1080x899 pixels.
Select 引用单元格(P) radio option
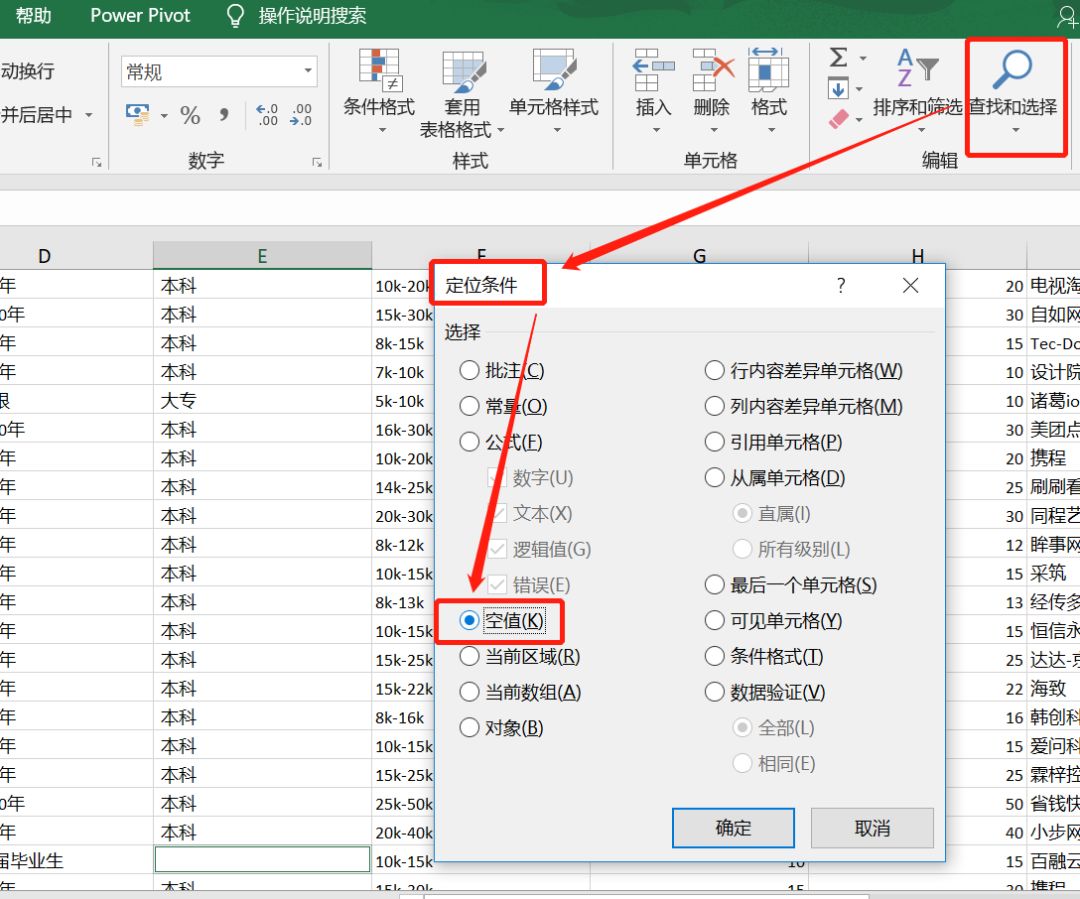pos(773,442)
